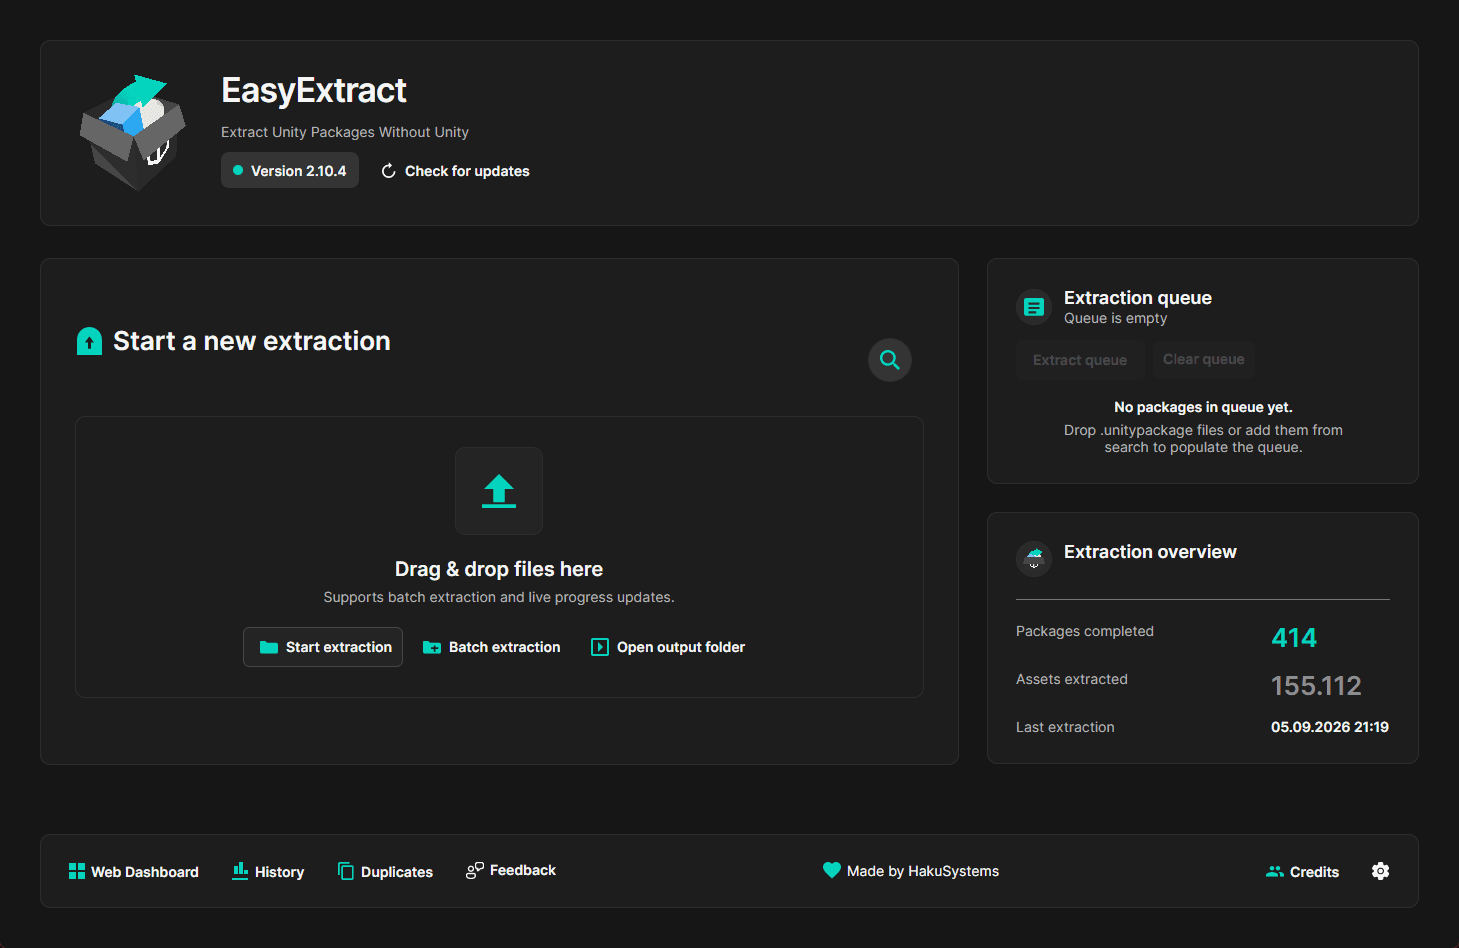Click the EasyExtract box logo
The image size is (1459, 948).
(133, 132)
